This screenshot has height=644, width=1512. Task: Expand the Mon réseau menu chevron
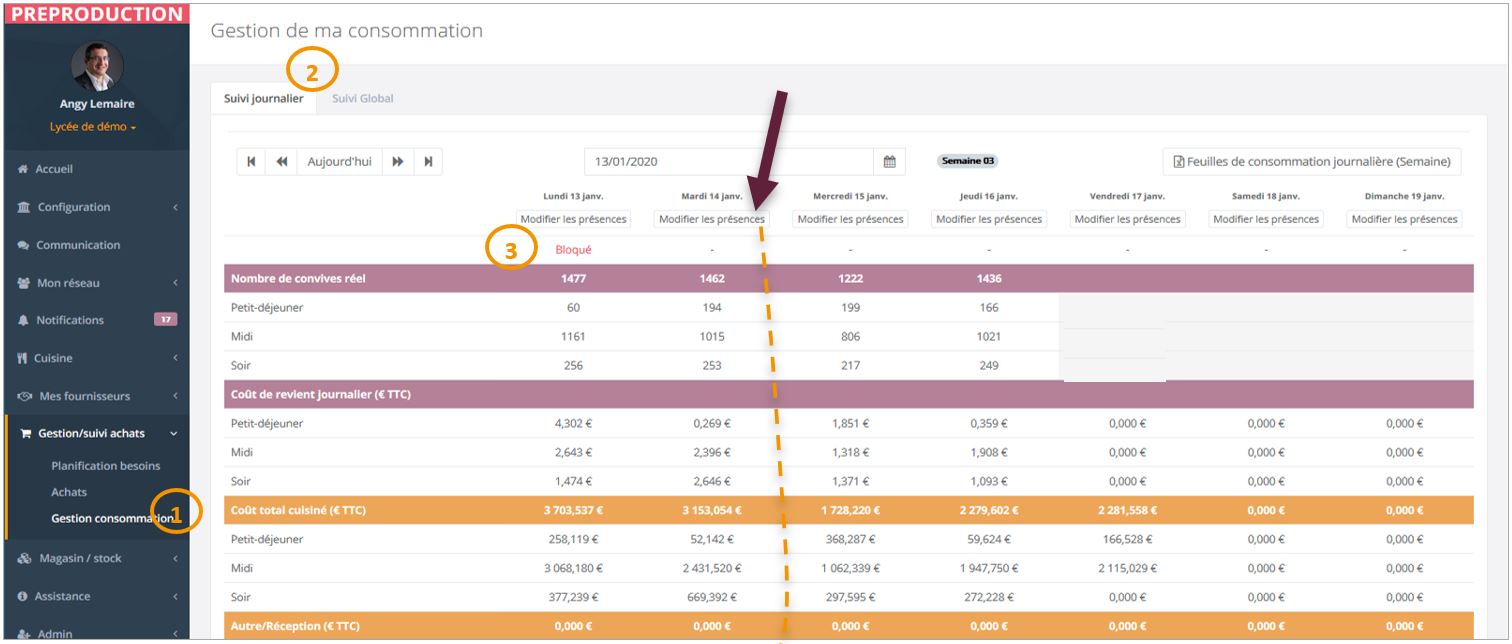tap(175, 283)
